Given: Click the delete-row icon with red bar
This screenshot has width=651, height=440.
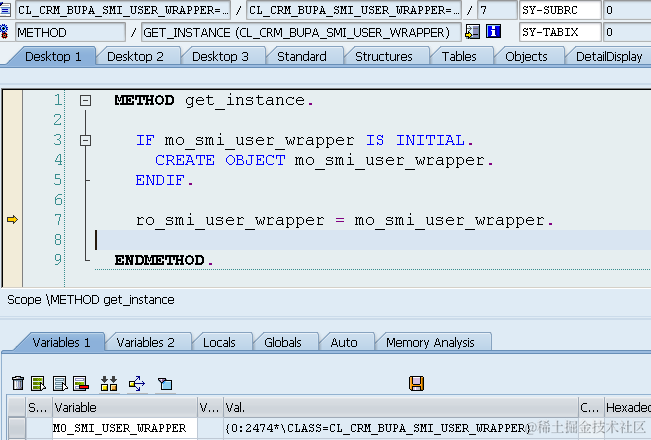Looking at the screenshot, I should point(81,383).
